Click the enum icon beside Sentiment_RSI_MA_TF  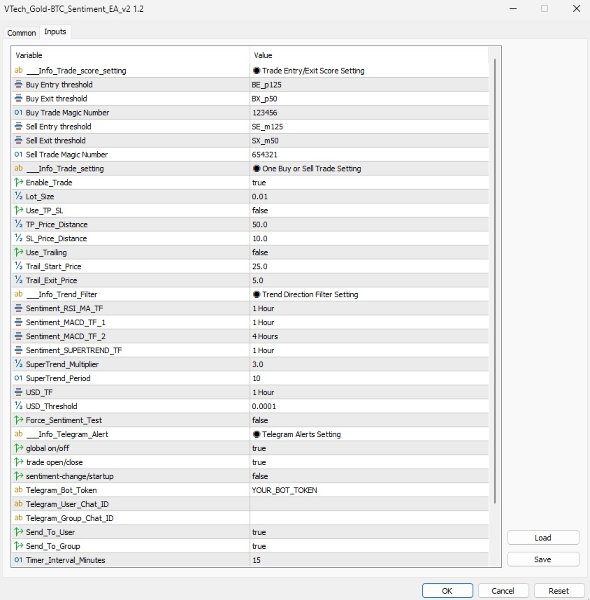tap(18, 308)
